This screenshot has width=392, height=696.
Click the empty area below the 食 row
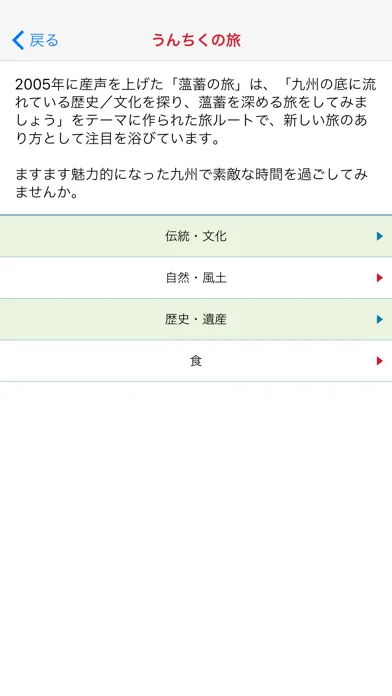coord(196,538)
